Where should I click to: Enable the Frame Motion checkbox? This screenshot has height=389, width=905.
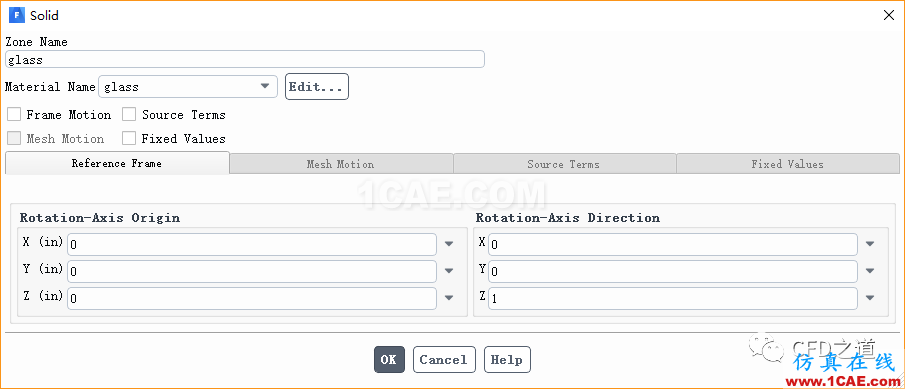(x=14, y=114)
